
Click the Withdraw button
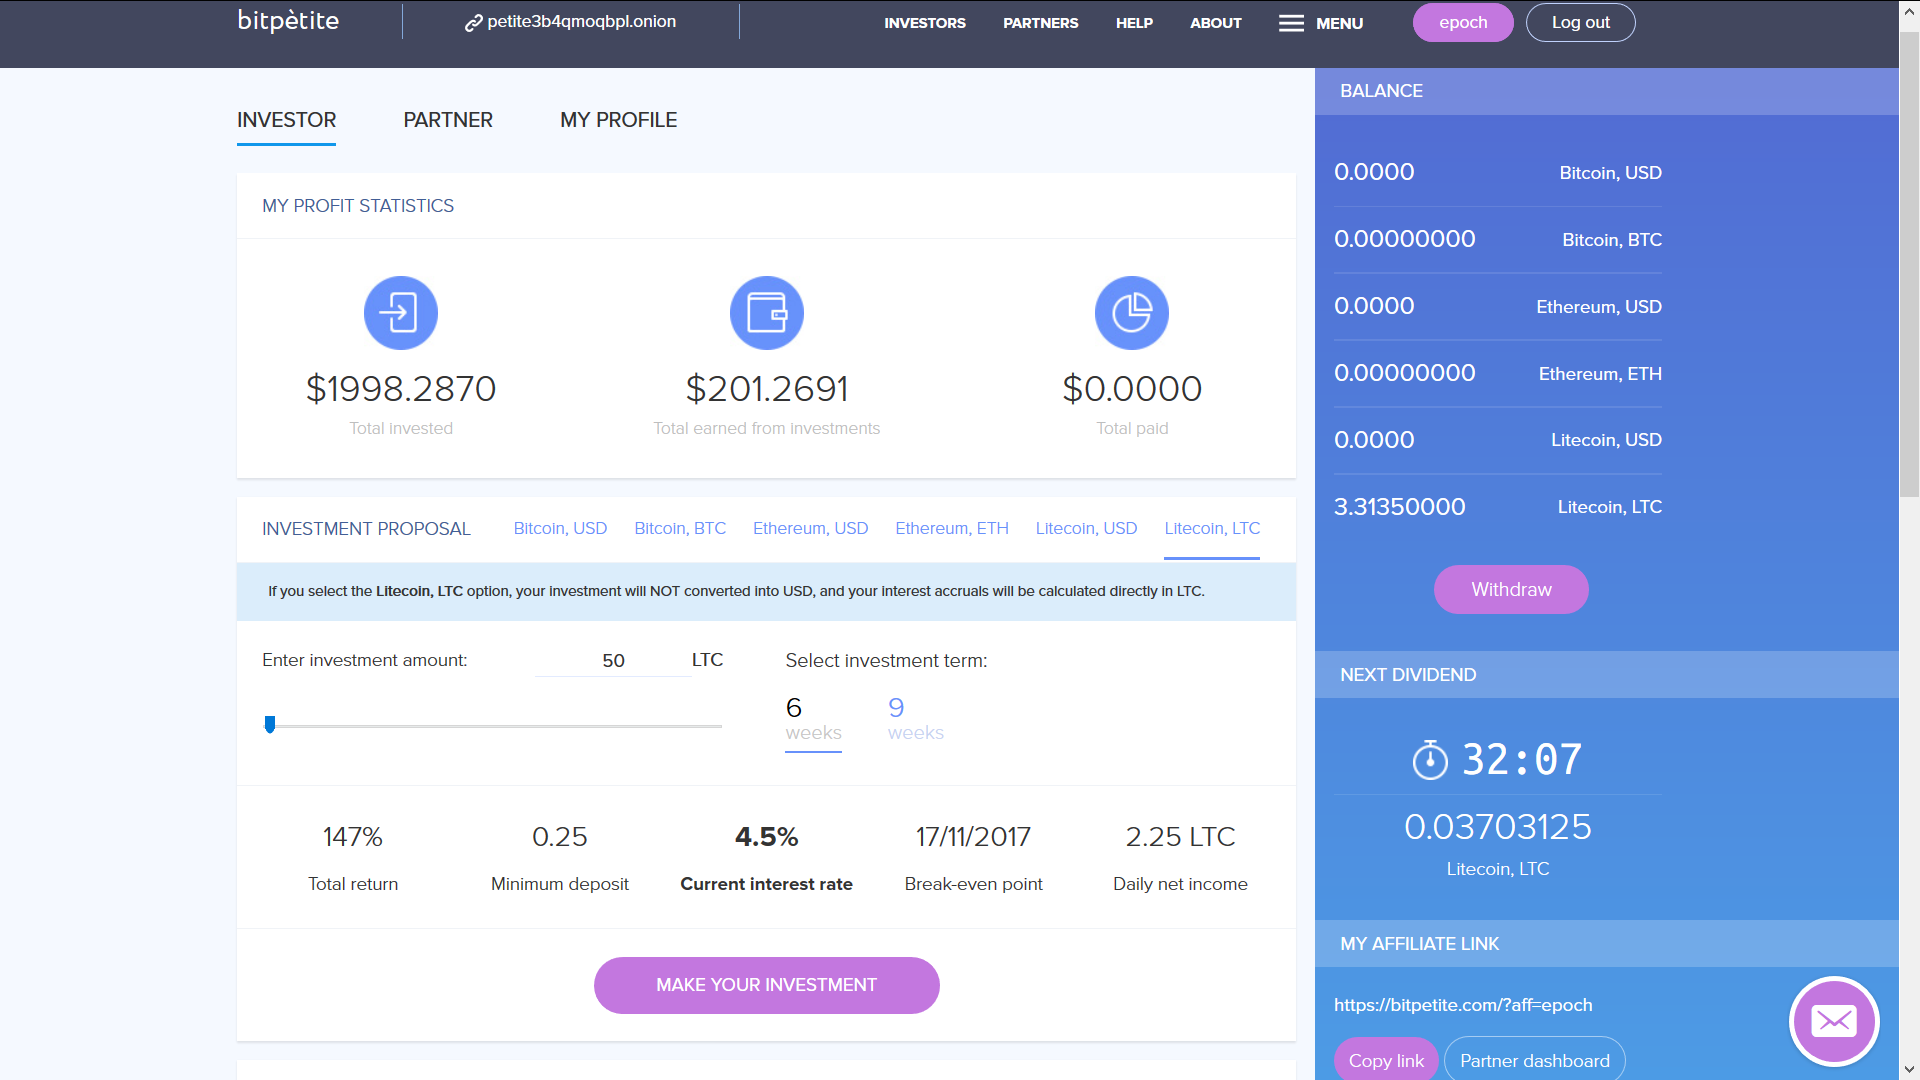click(1511, 590)
